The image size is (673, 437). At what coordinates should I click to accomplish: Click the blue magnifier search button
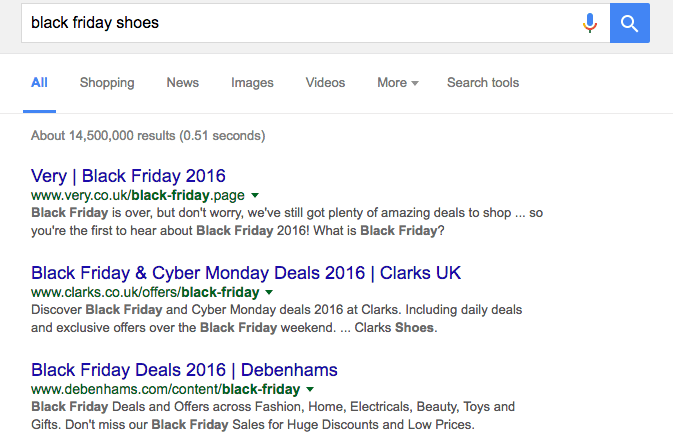(629, 23)
